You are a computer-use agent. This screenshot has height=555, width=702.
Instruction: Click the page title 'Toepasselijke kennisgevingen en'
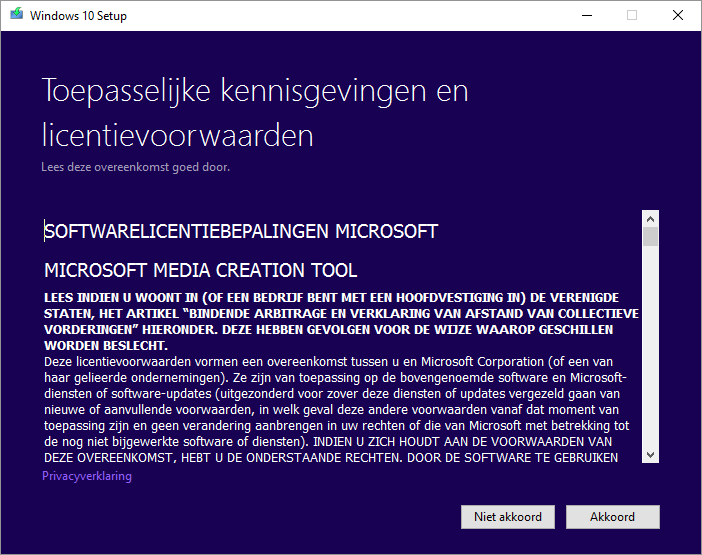255,91
